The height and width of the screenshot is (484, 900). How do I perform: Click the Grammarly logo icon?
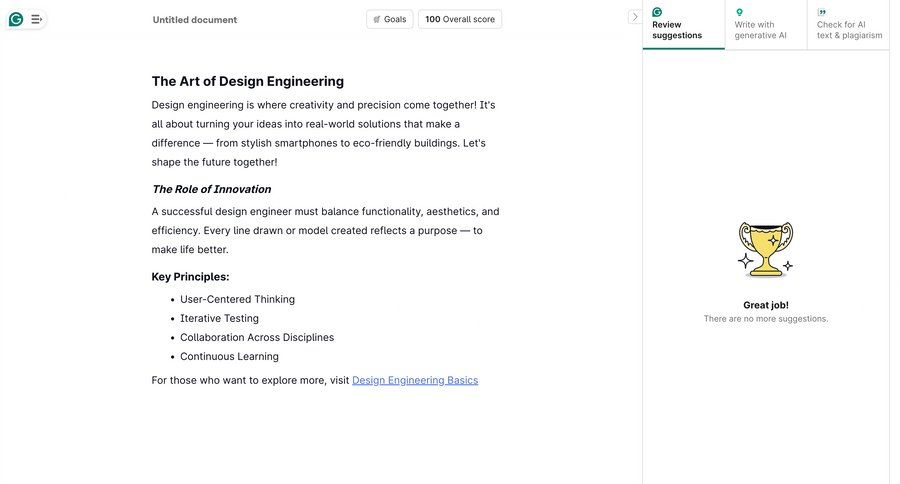pos(16,20)
